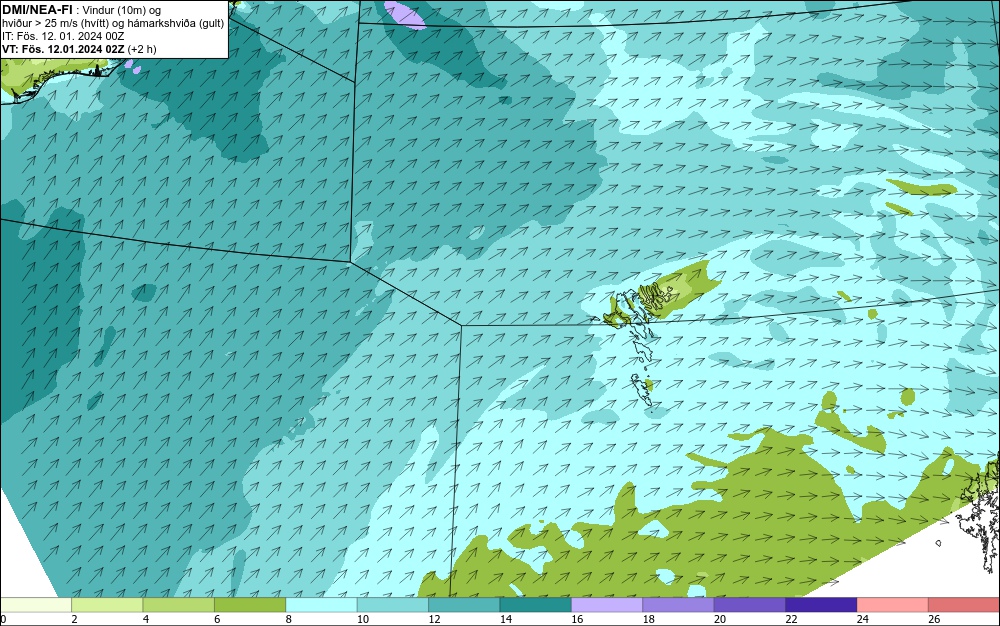Pick the 20–22 m/s violet legend swatch
1000x626 pixels.
(x=750, y=605)
